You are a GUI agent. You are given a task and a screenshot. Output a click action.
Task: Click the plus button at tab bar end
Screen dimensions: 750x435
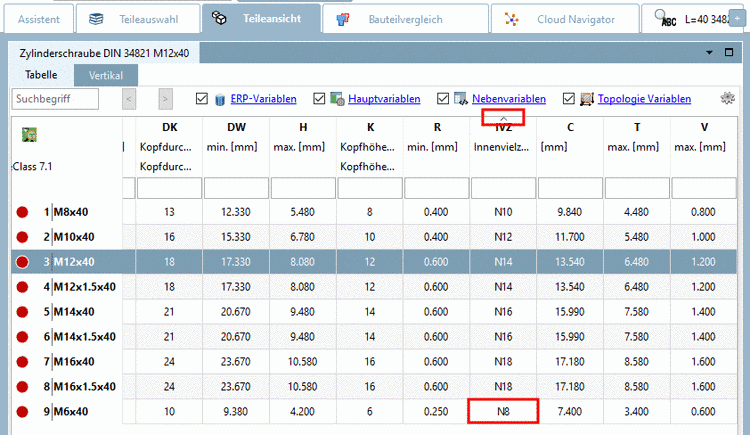(x=737, y=18)
